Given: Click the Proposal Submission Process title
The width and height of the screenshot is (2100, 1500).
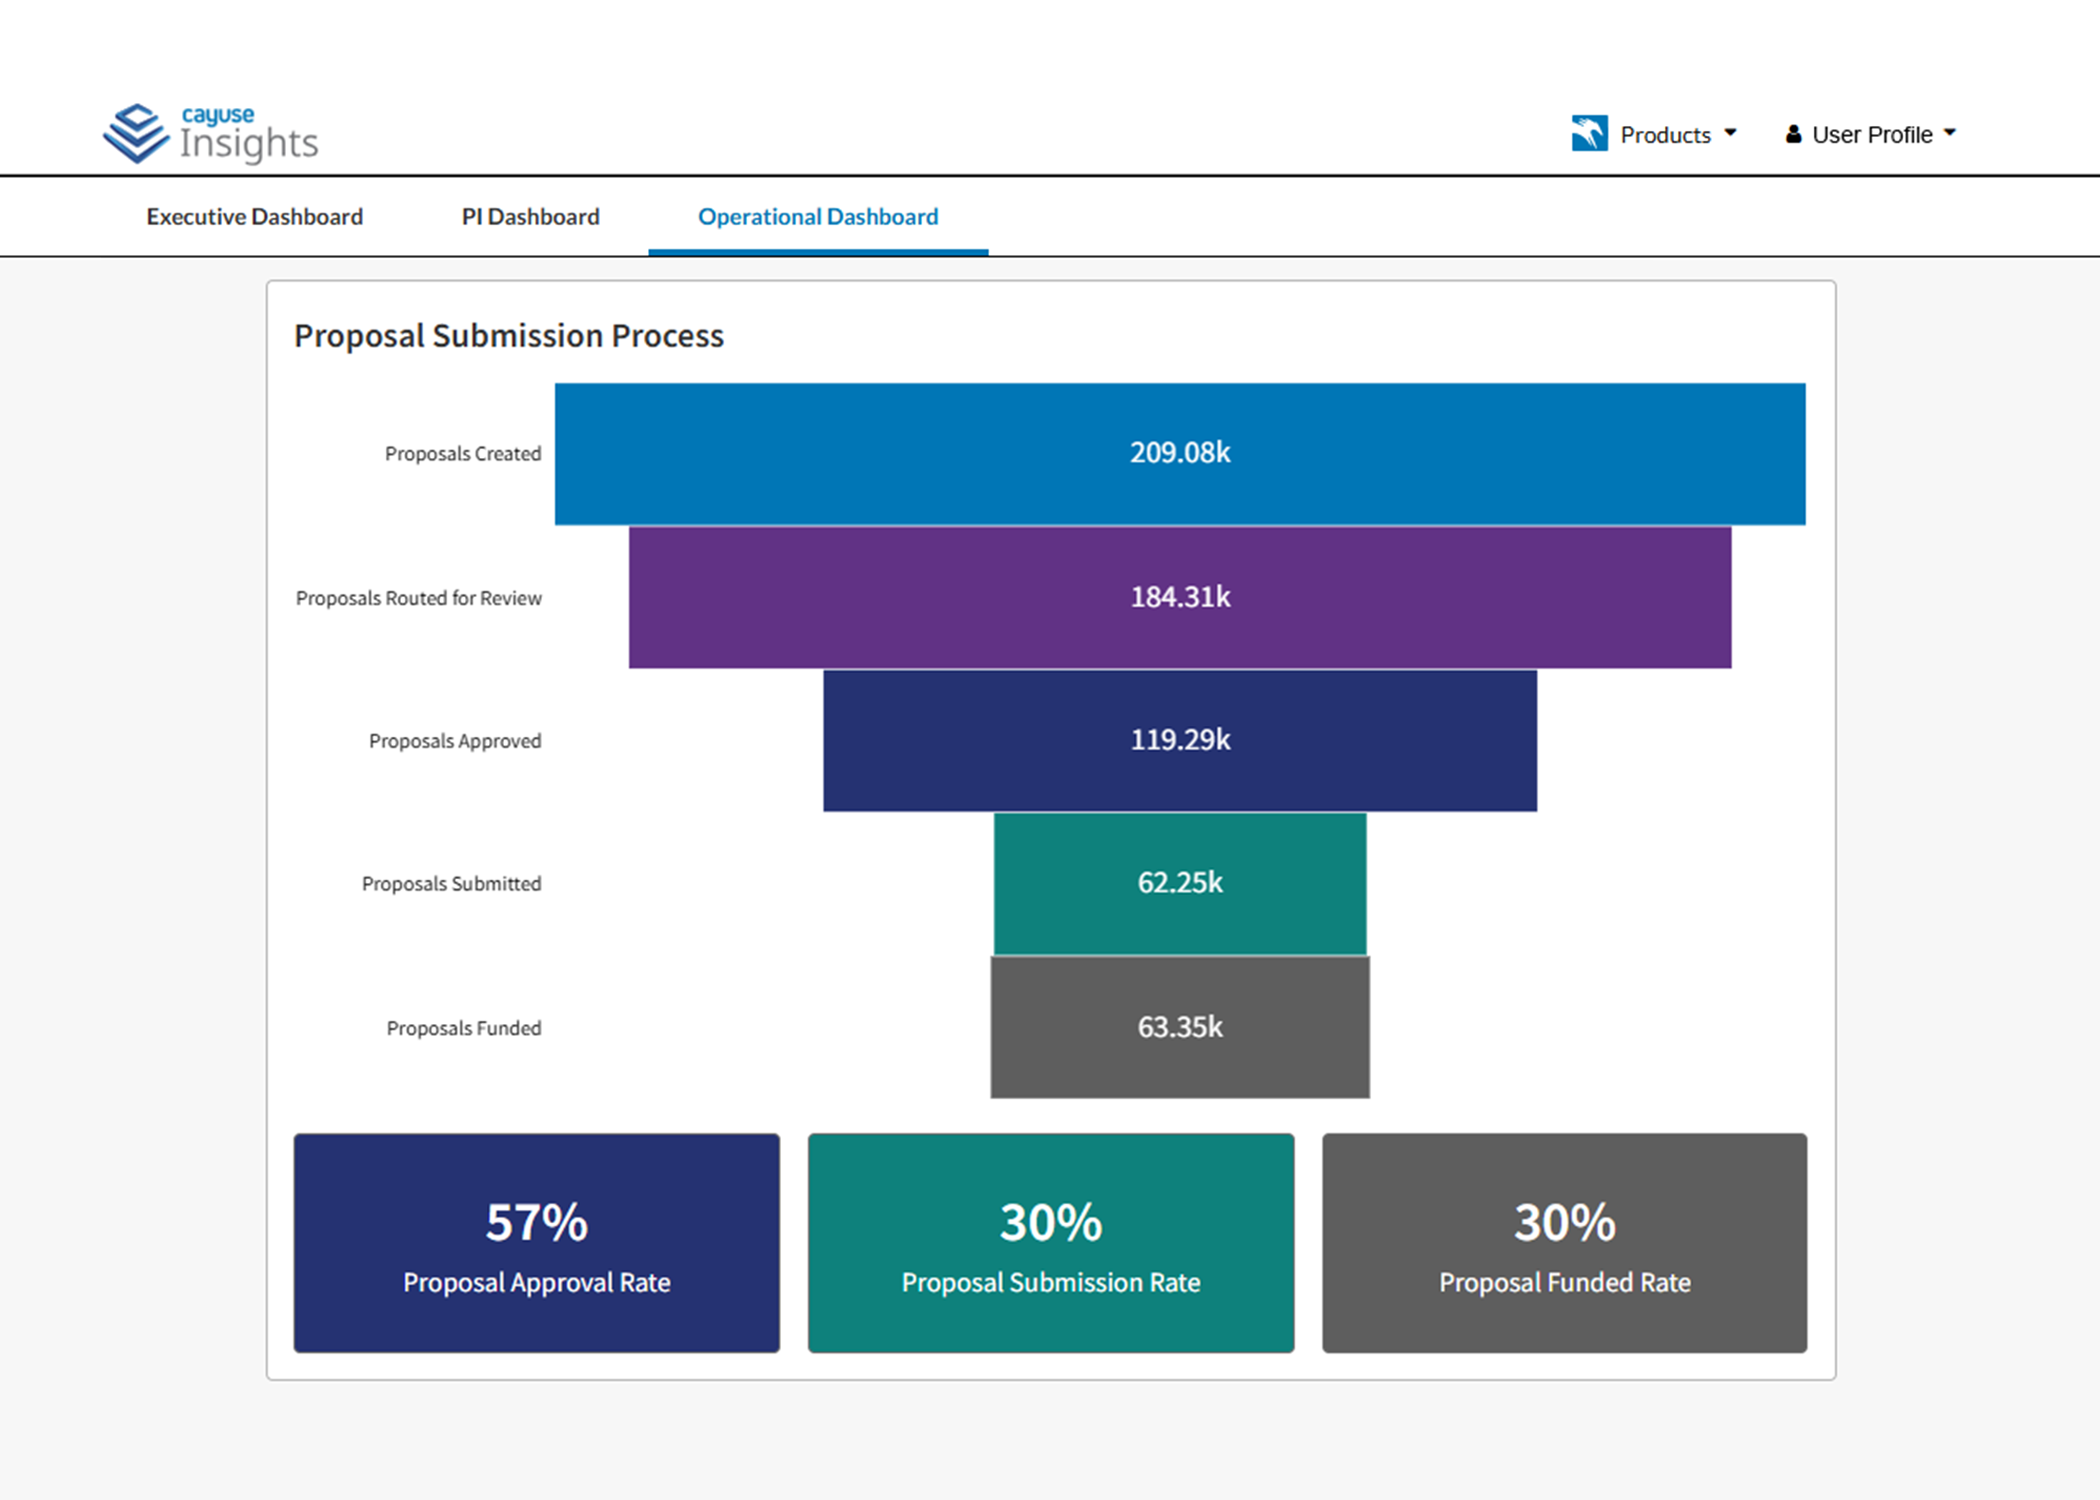Looking at the screenshot, I should pyautogui.click(x=508, y=336).
